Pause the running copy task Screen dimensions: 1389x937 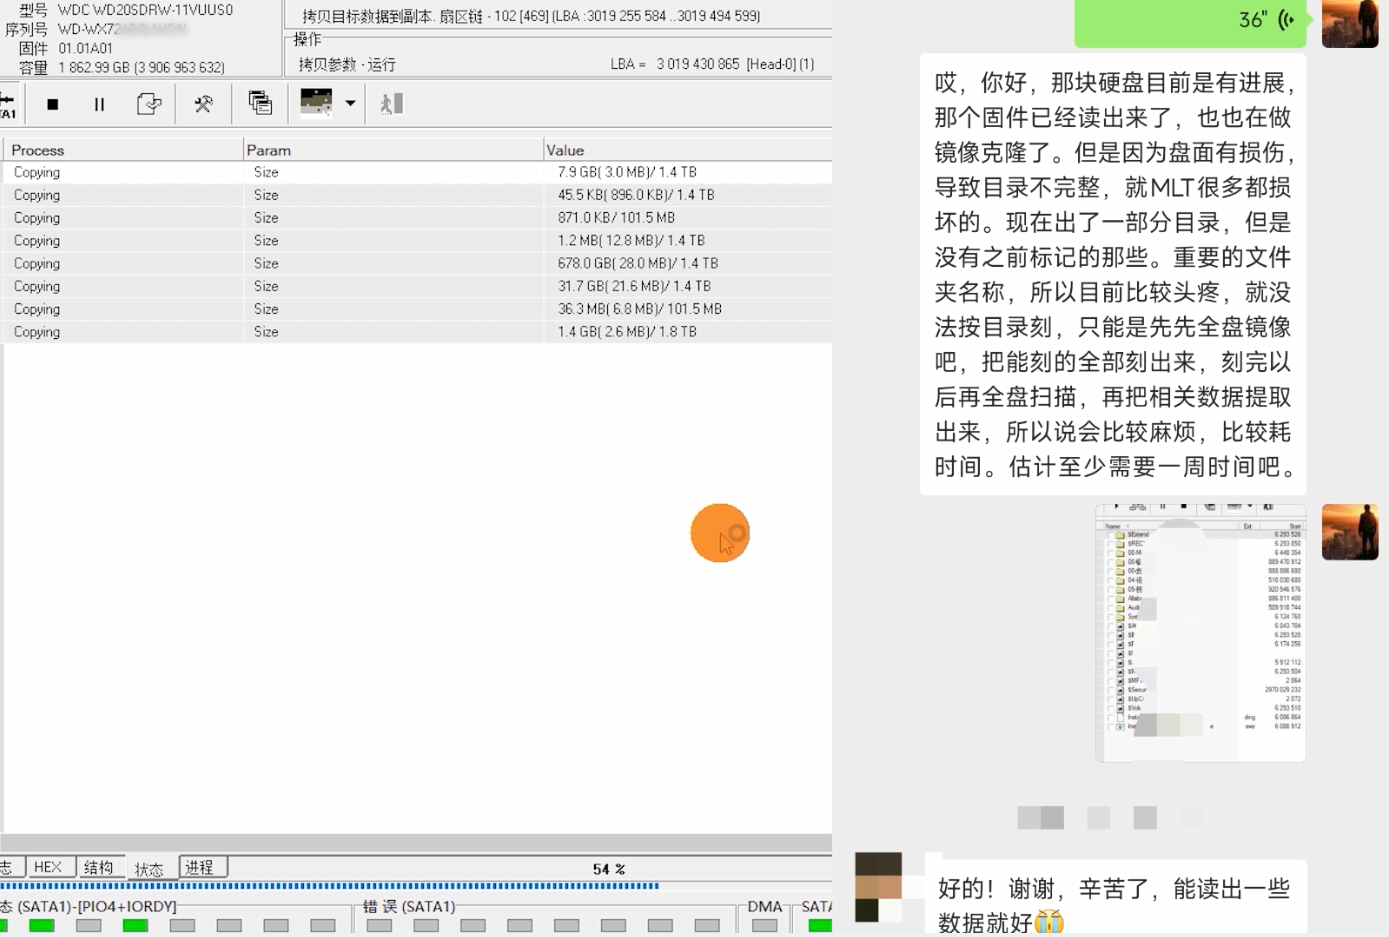point(99,104)
